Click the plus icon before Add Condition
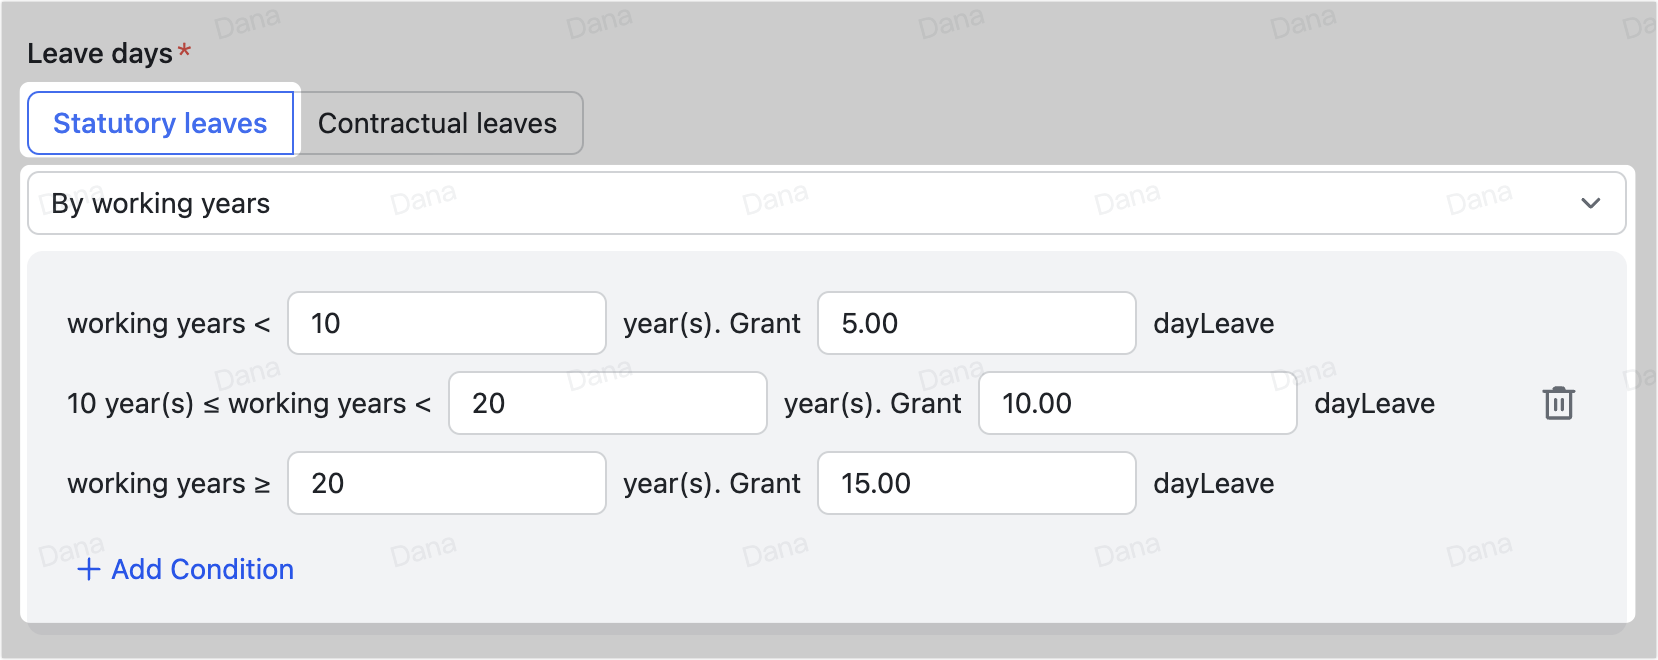This screenshot has height=660, width=1658. 89,569
